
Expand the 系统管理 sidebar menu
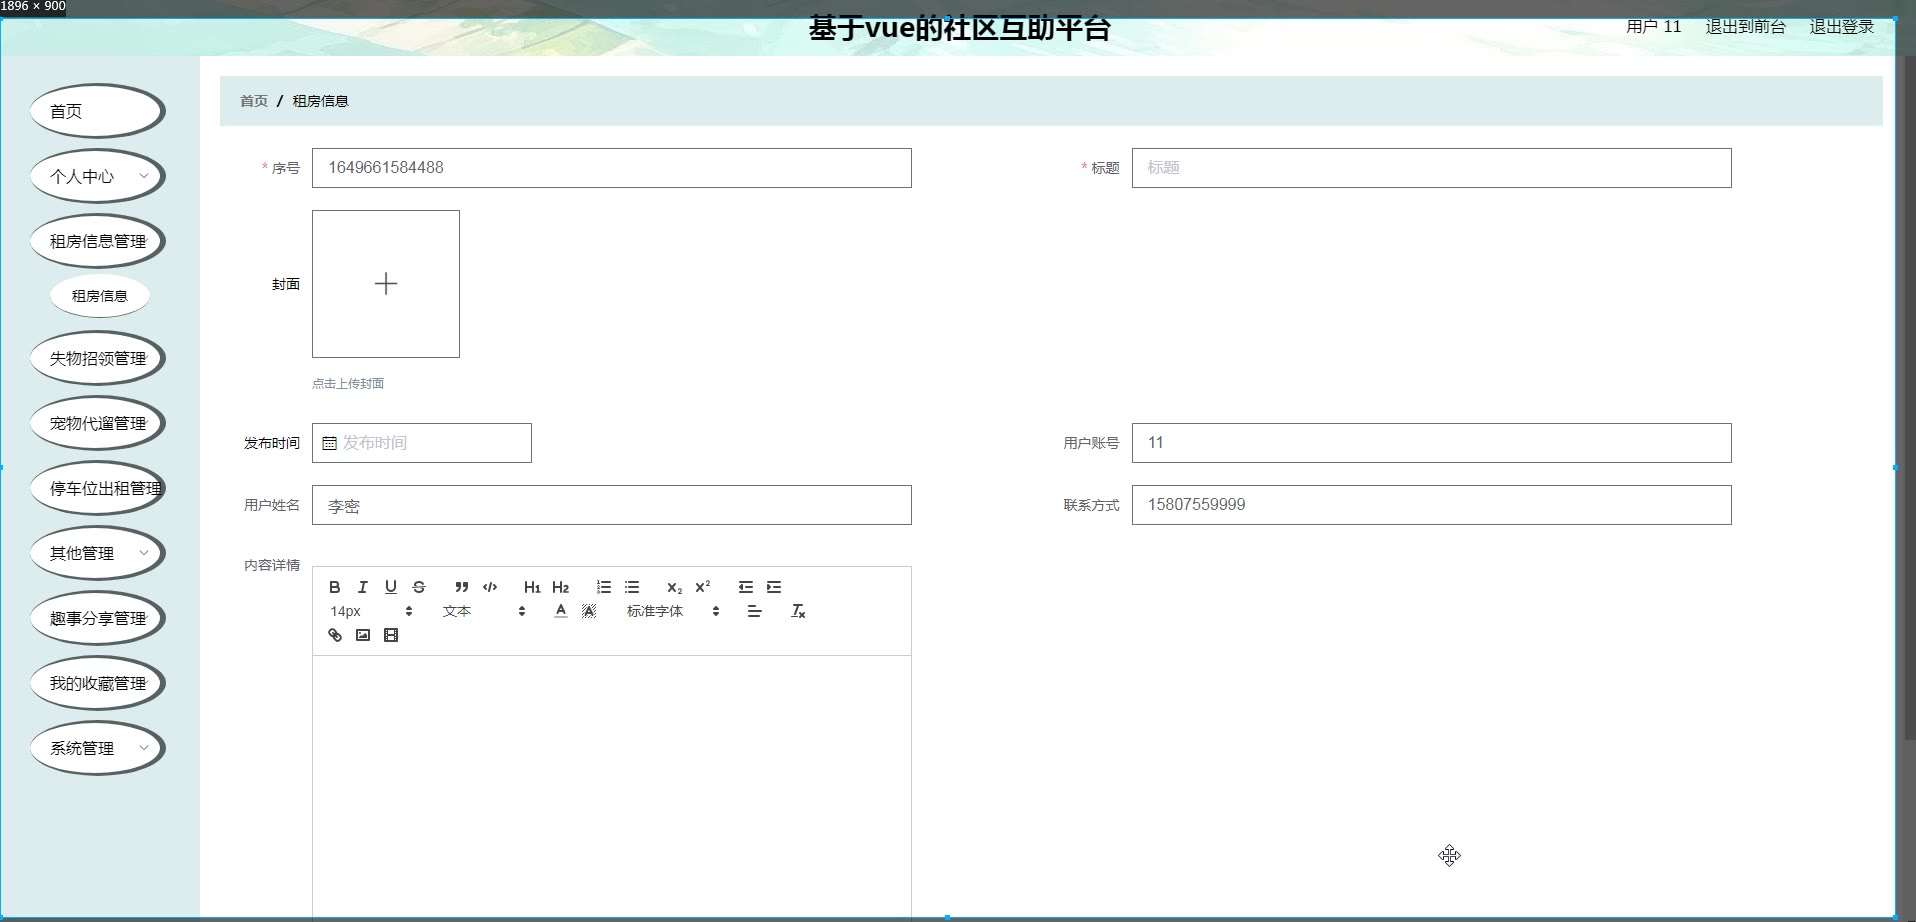pos(97,748)
